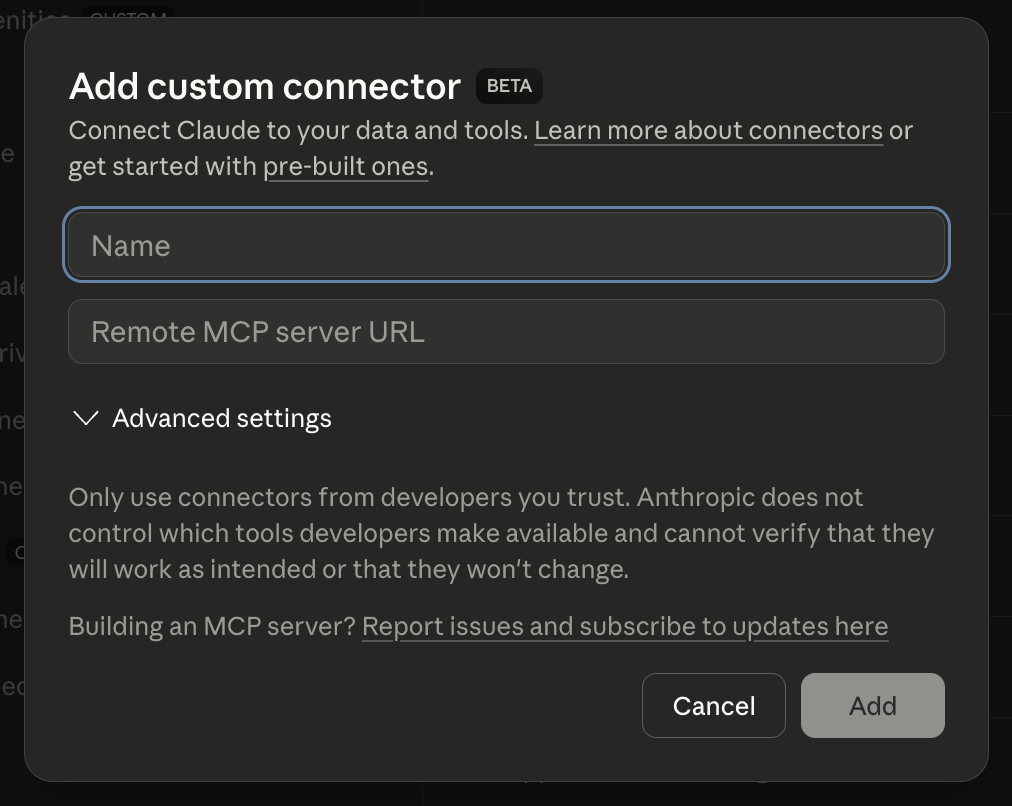Focus the Name input field

pos(506,245)
